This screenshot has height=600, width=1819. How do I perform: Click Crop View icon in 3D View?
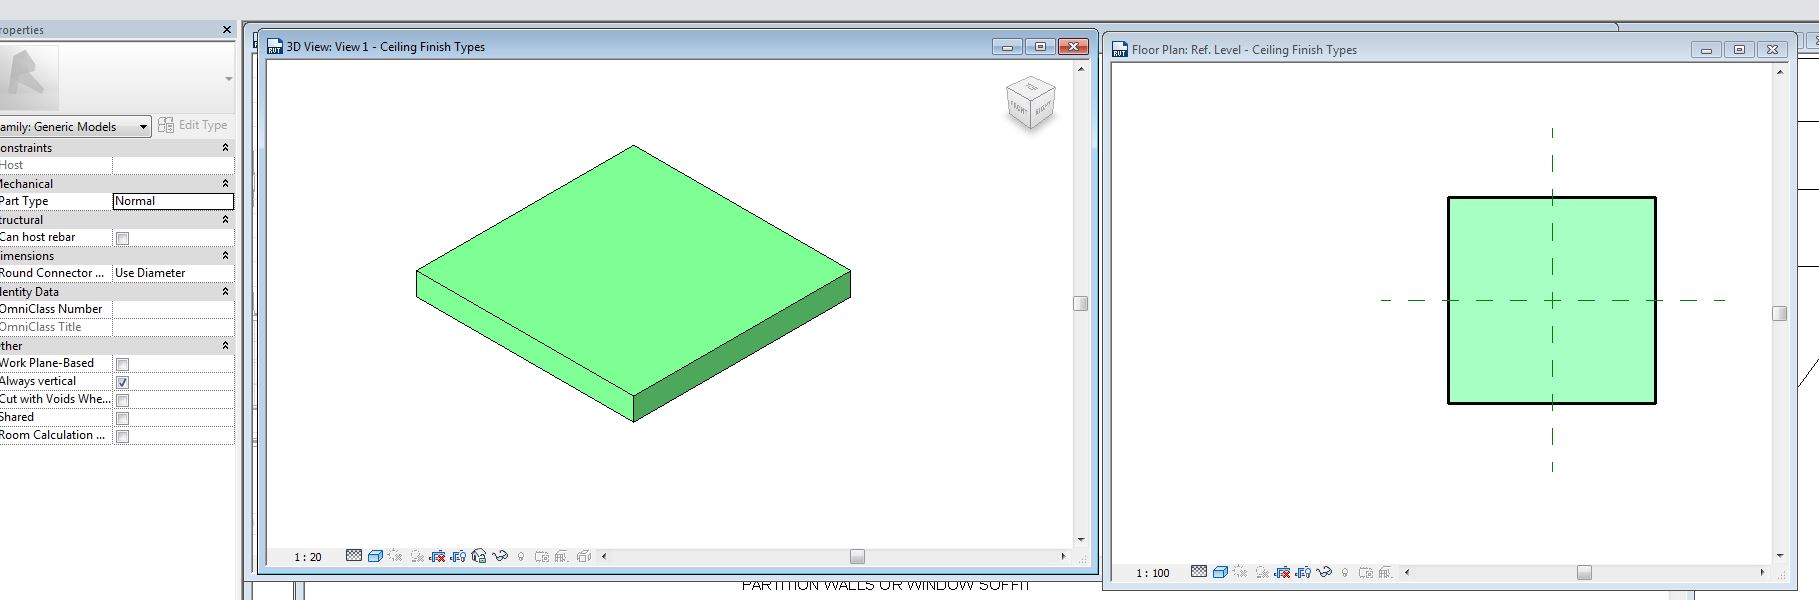tap(437, 556)
